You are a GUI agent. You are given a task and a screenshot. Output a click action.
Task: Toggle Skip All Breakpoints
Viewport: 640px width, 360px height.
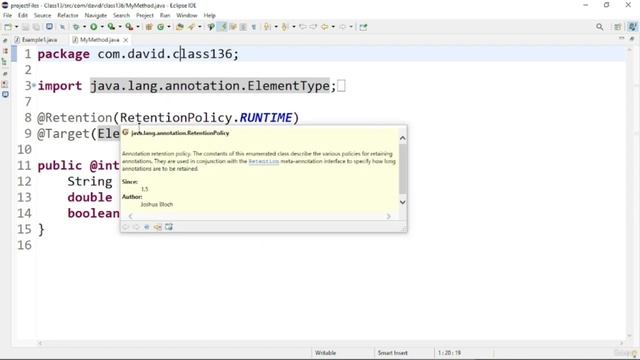click(62, 27)
